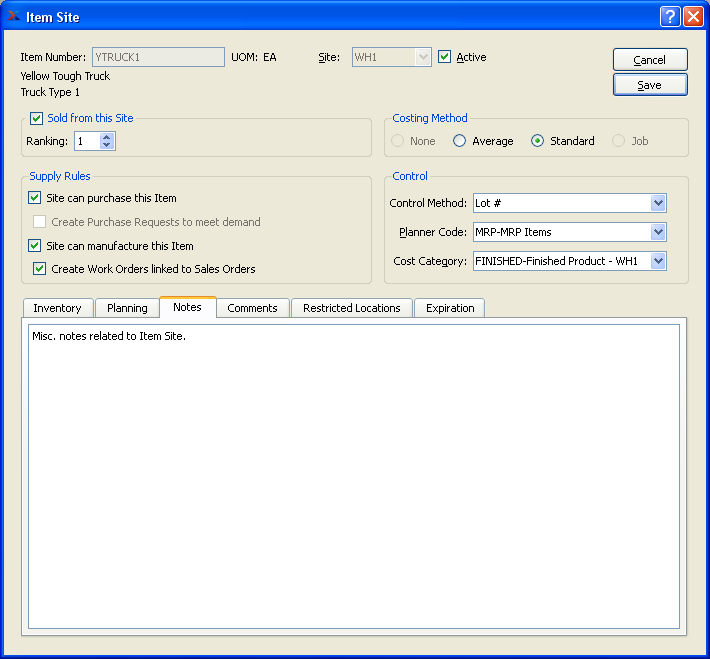Click the Cancel button
Image resolution: width=710 pixels, height=659 pixels.
650,59
